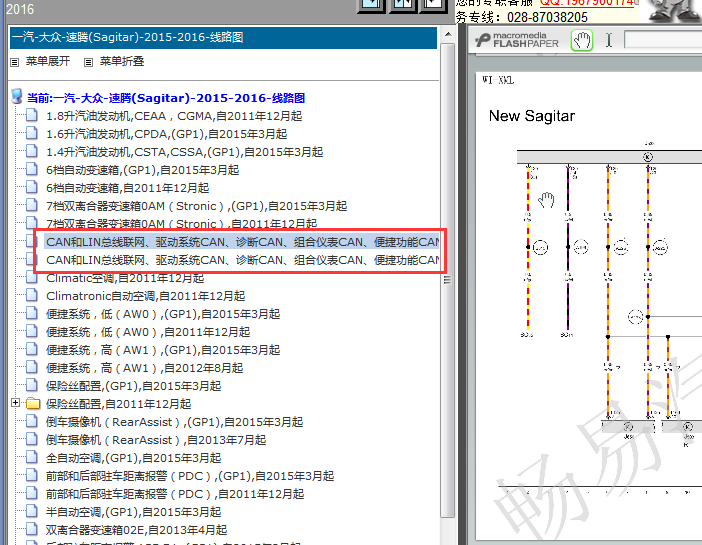Click the document icon for 1.4升汽油发动机,CSTA,CSSA
Viewport: 702px width, 545px height.
tap(31, 151)
